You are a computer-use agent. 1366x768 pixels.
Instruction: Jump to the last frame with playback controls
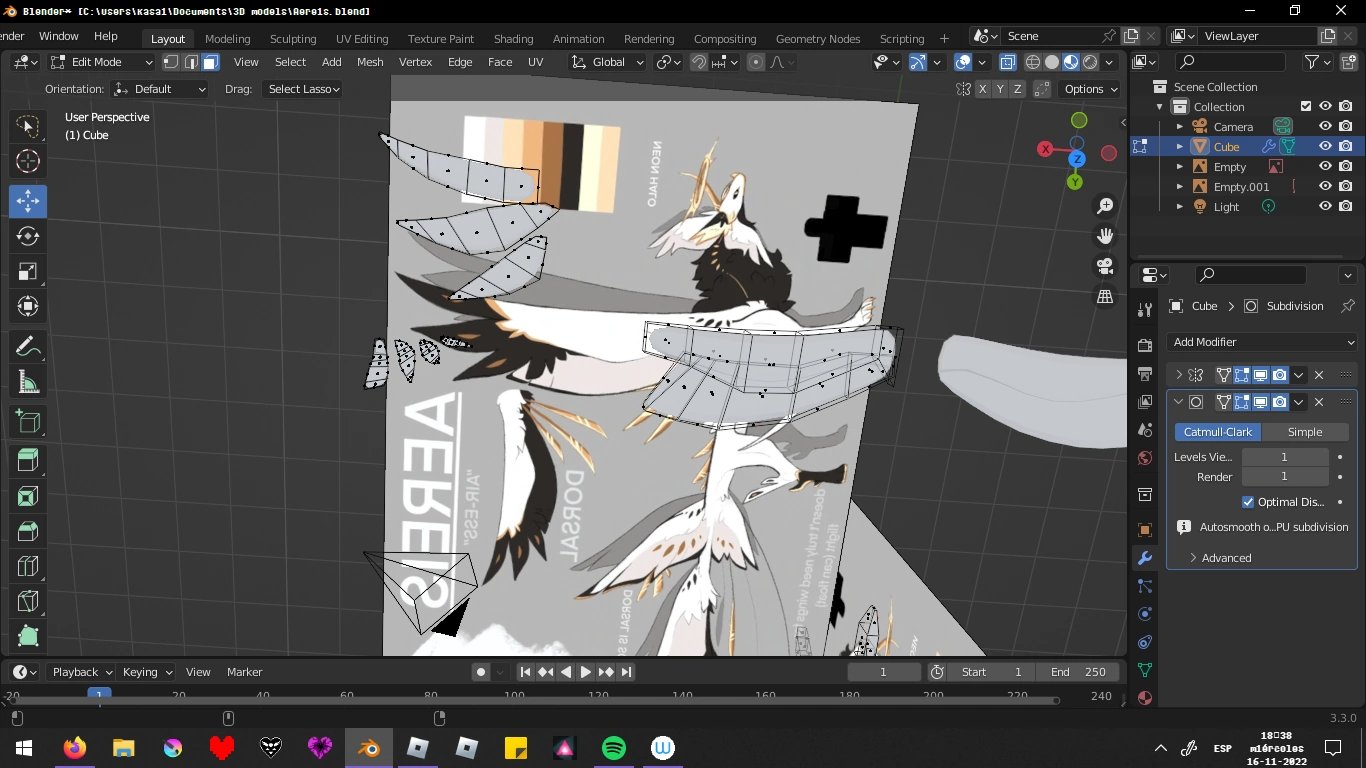click(x=626, y=671)
